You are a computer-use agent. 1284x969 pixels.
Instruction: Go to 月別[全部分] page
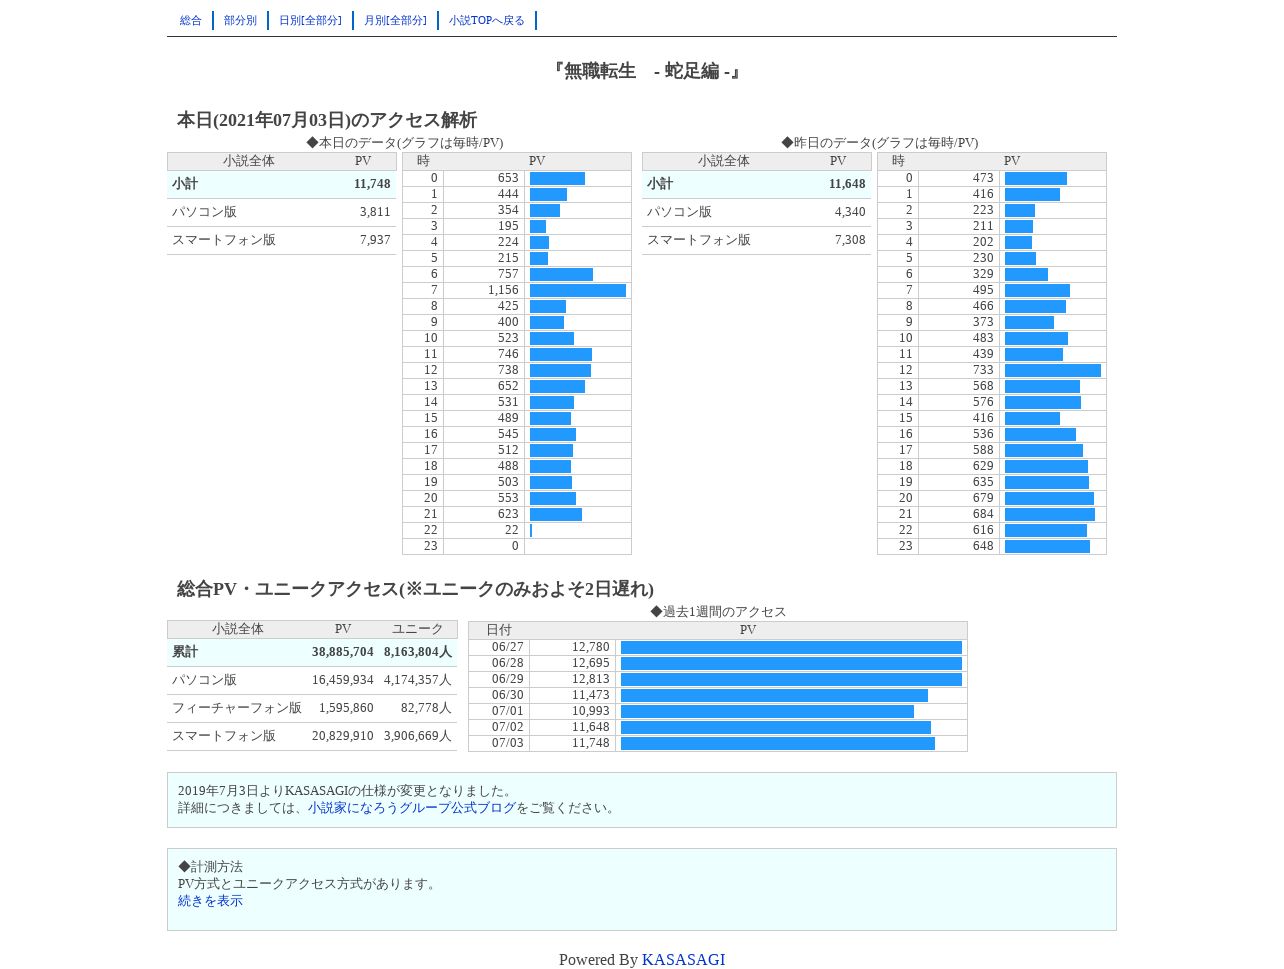click(395, 20)
